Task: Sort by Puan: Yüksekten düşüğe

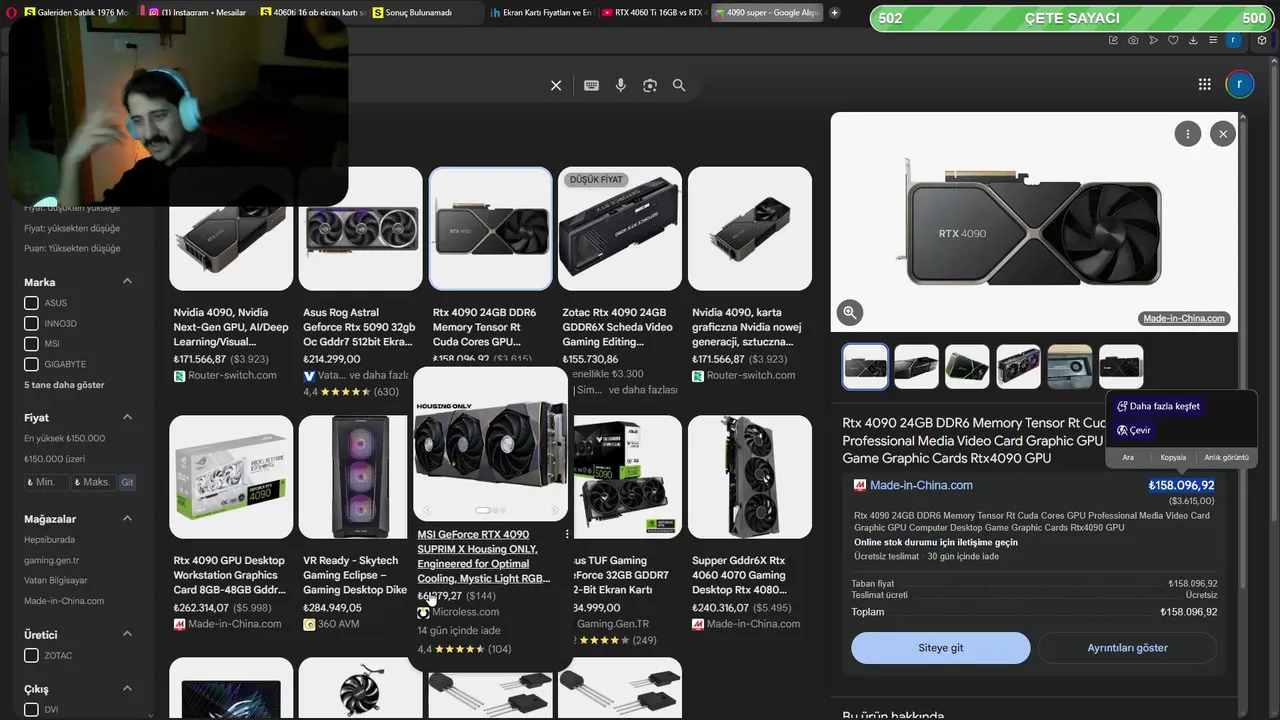Action: [72, 248]
